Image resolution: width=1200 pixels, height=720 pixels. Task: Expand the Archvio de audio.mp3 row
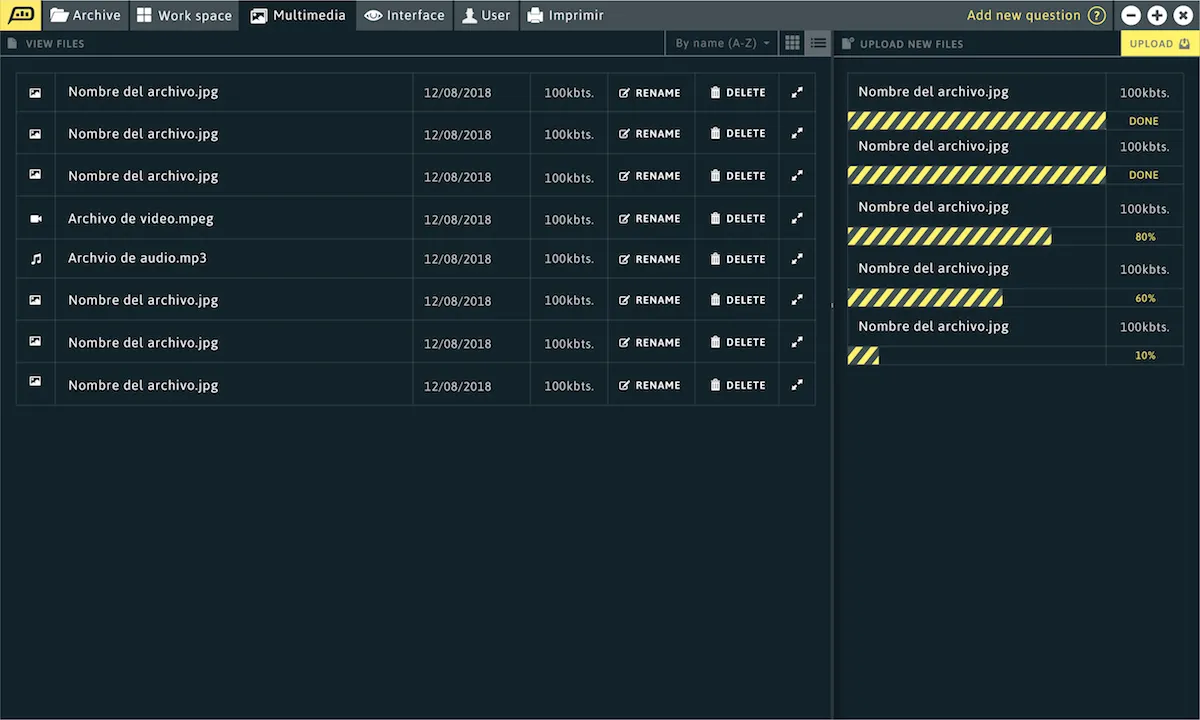pyautogui.click(x=797, y=259)
